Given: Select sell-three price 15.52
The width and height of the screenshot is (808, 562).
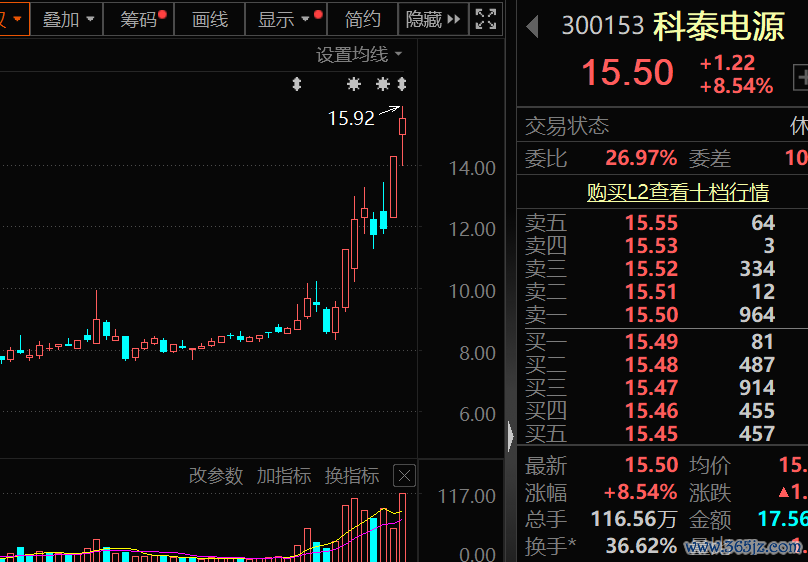Looking at the screenshot, I should [x=651, y=269].
